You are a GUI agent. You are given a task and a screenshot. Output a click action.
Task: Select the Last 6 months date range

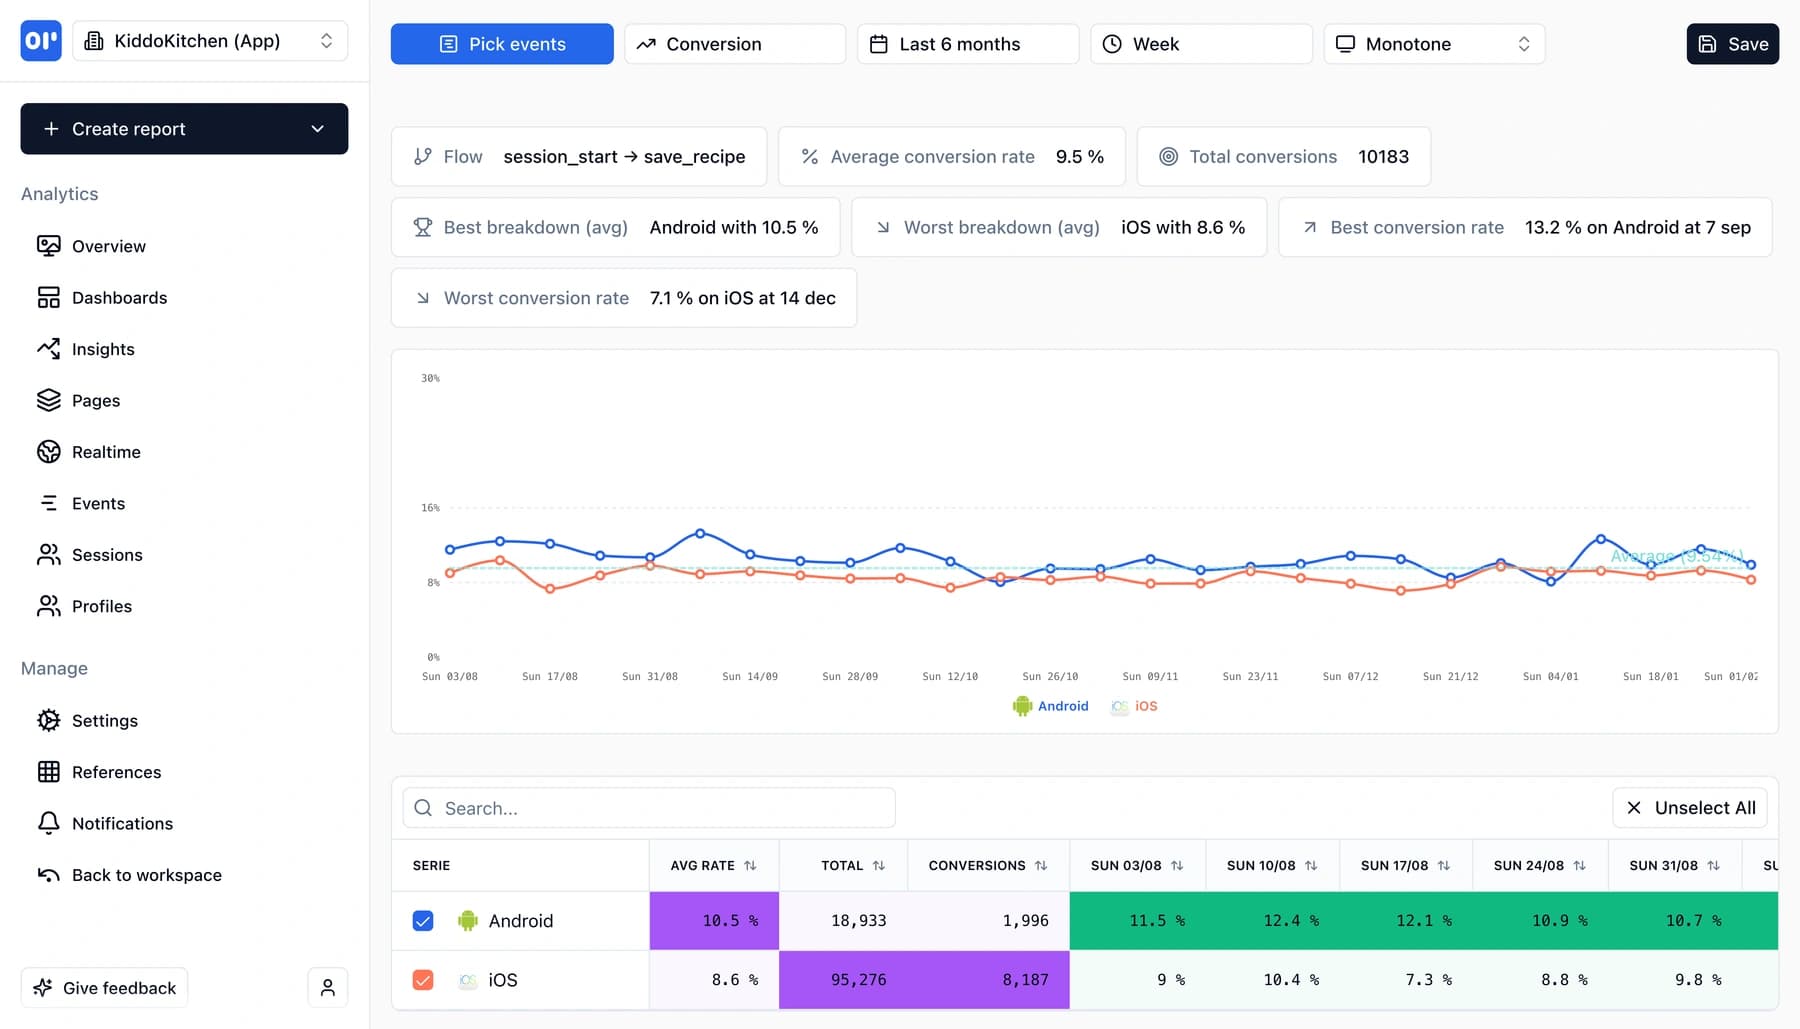click(966, 44)
